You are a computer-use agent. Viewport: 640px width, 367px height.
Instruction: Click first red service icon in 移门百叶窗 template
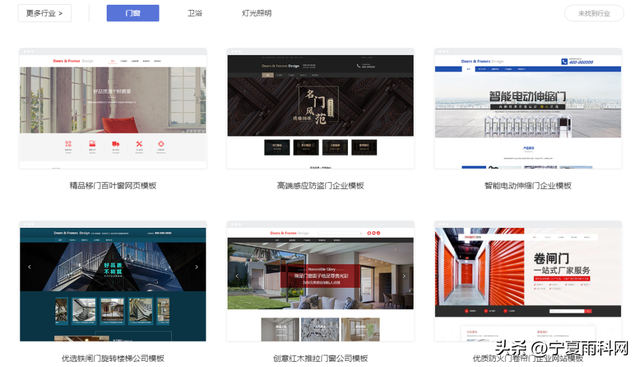coord(68,144)
